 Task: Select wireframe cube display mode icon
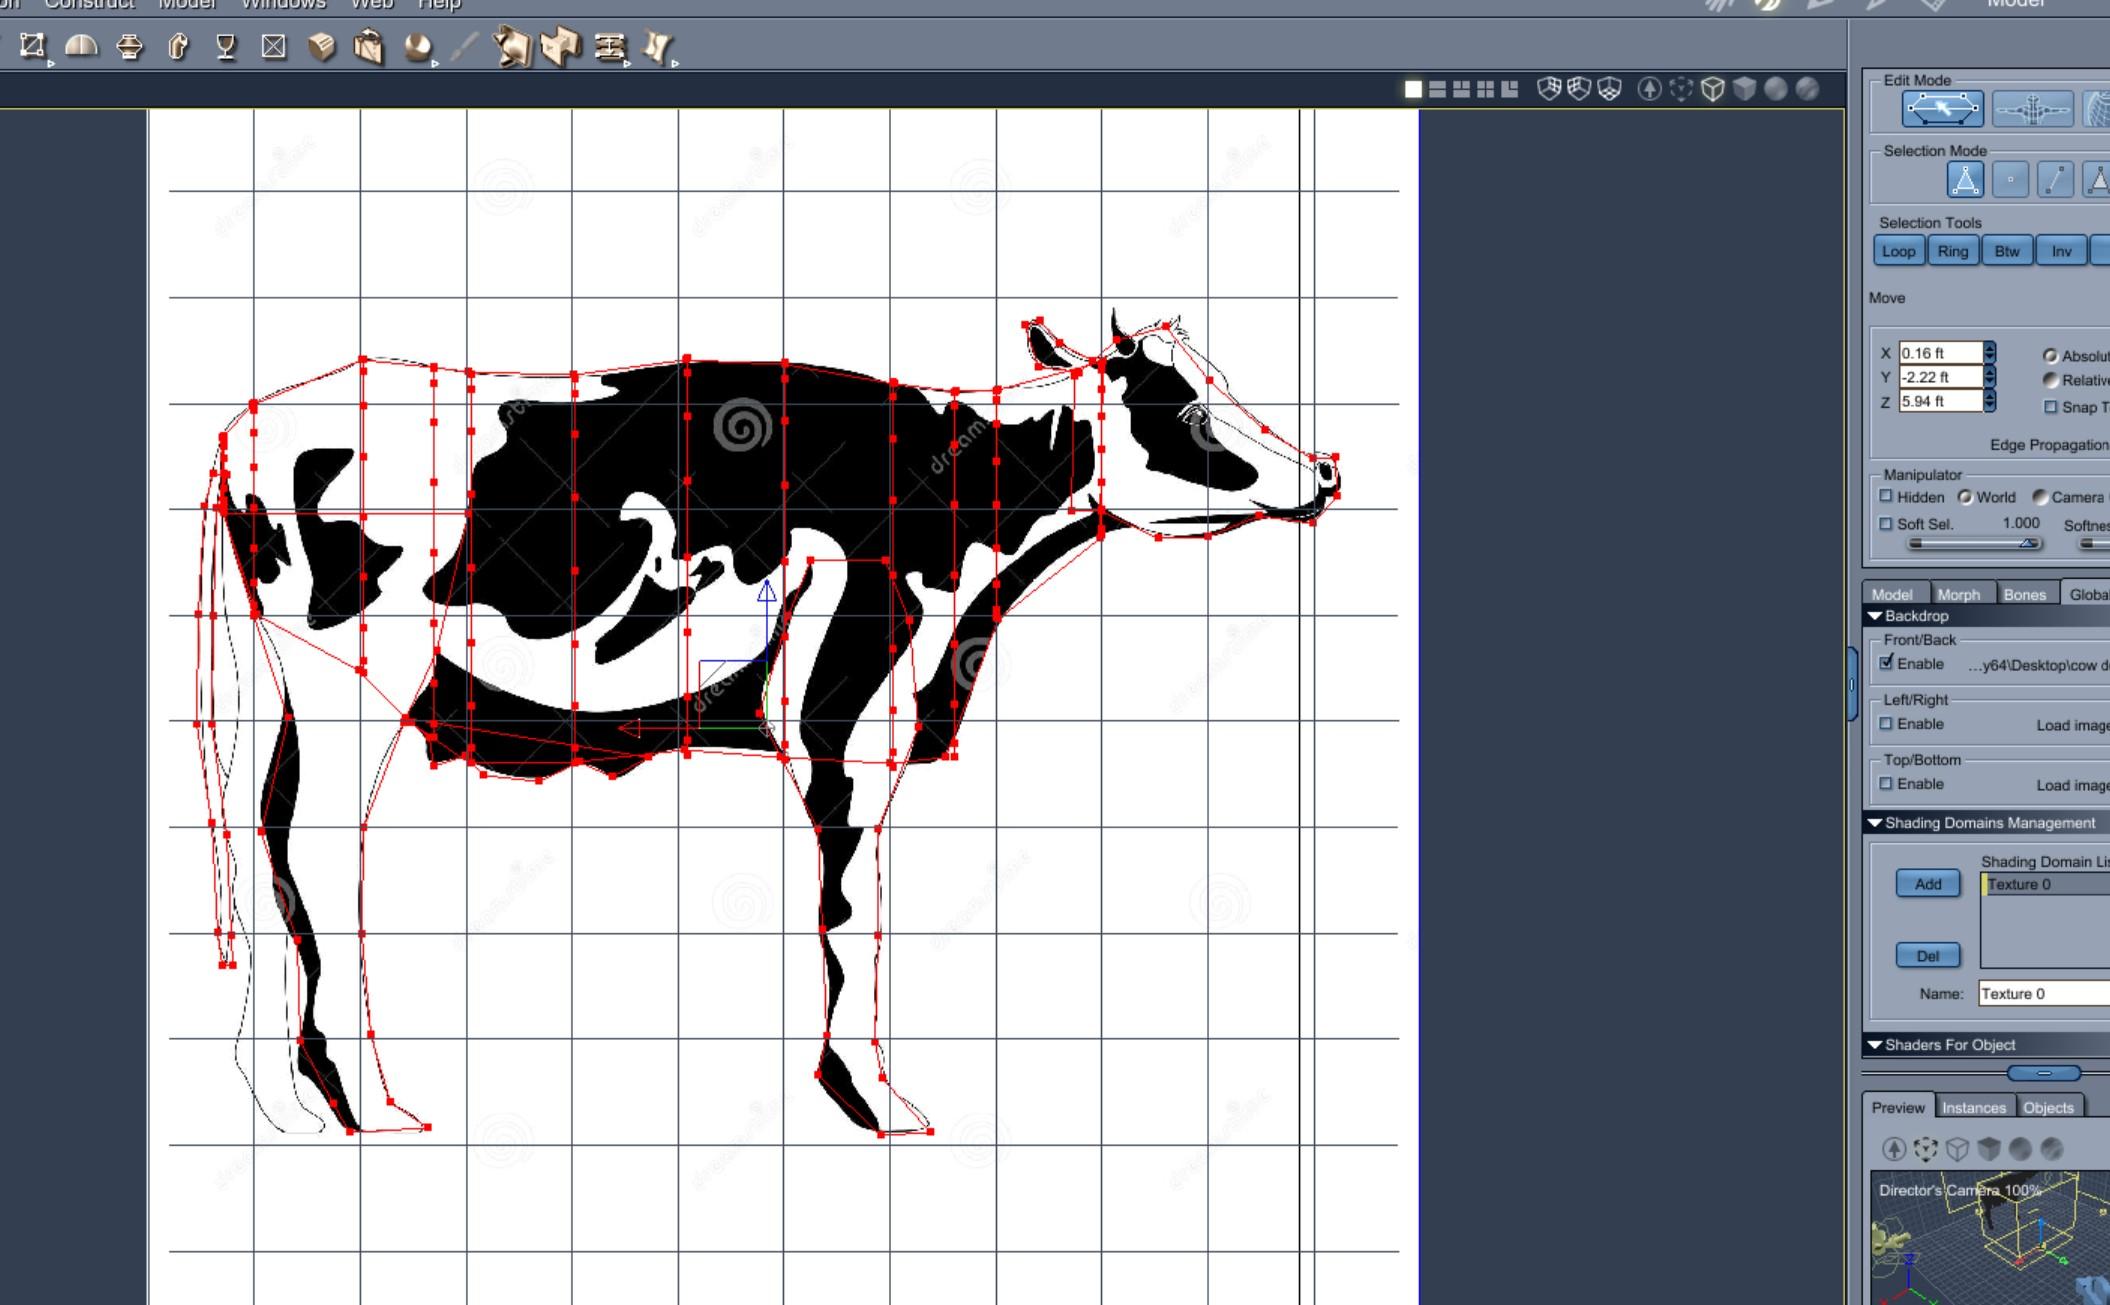pyautogui.click(x=1713, y=89)
